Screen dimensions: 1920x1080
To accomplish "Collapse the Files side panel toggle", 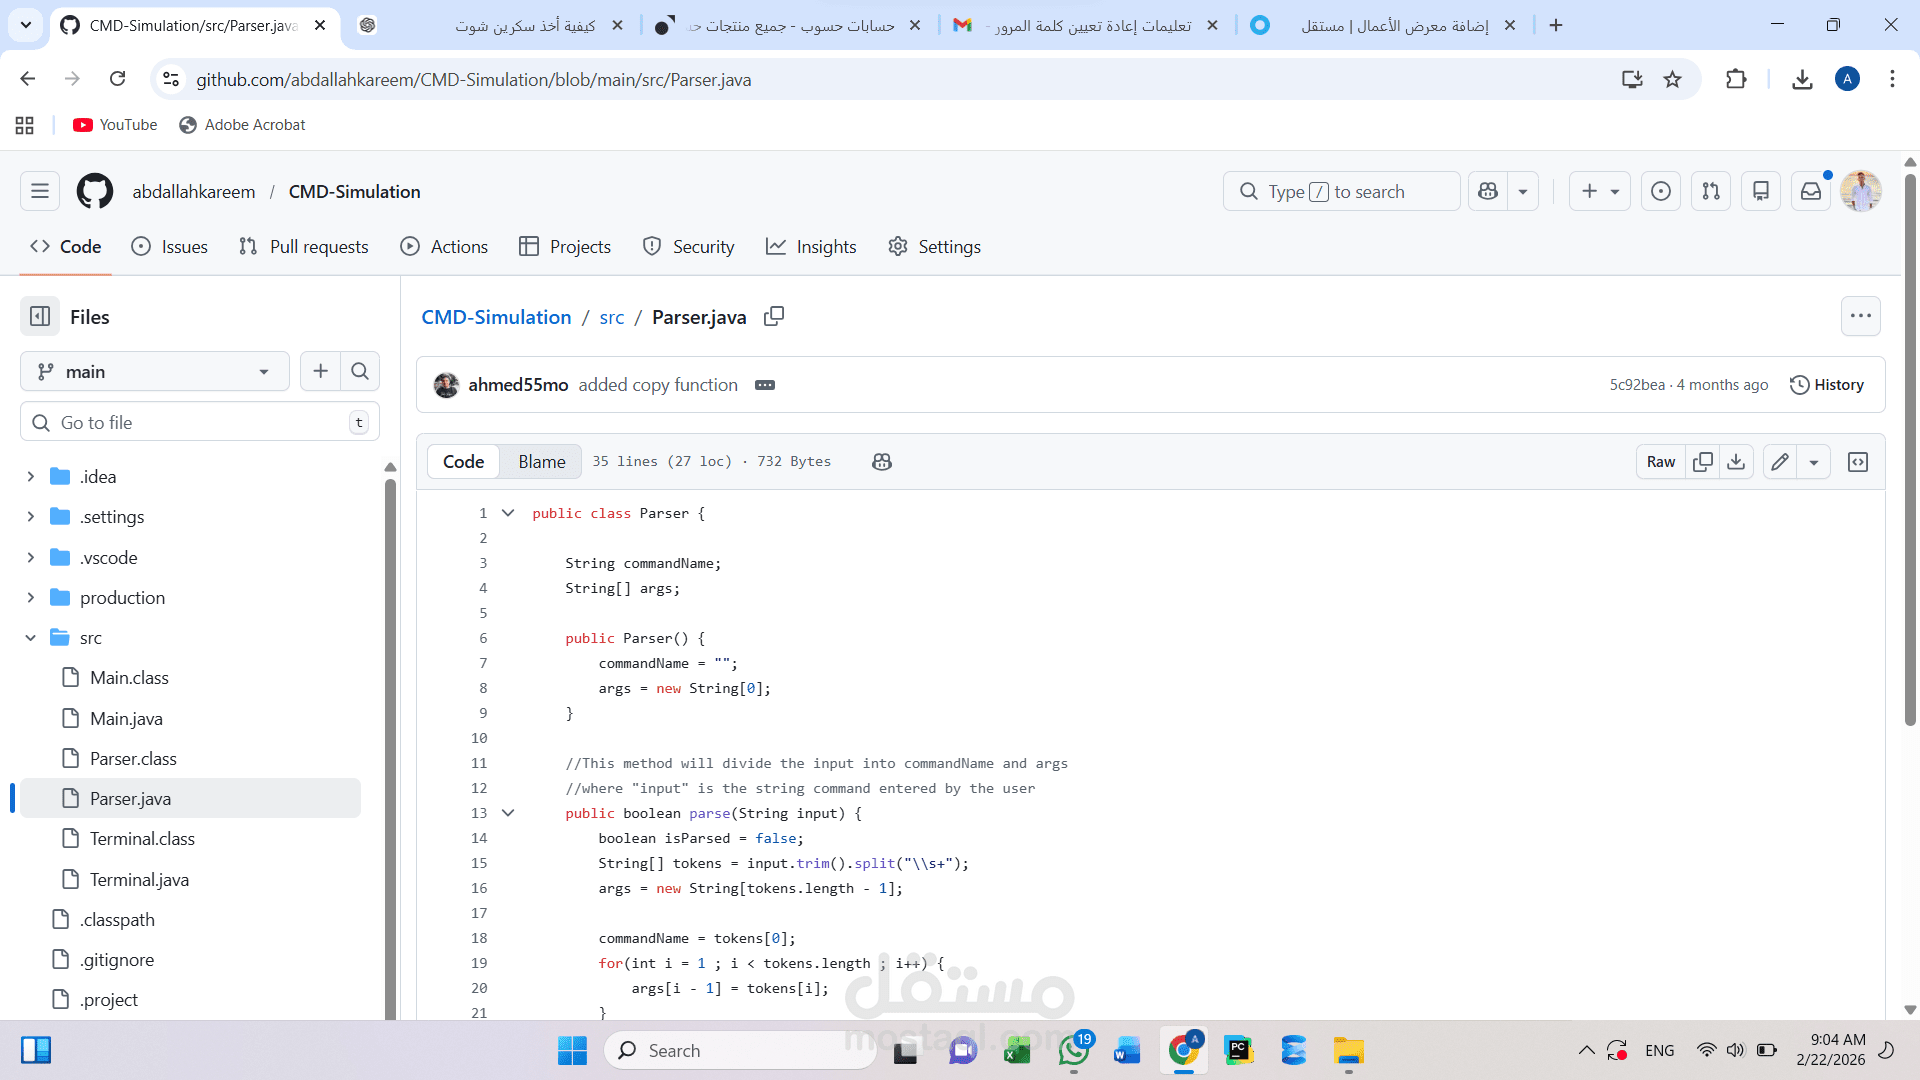I will tap(40, 317).
